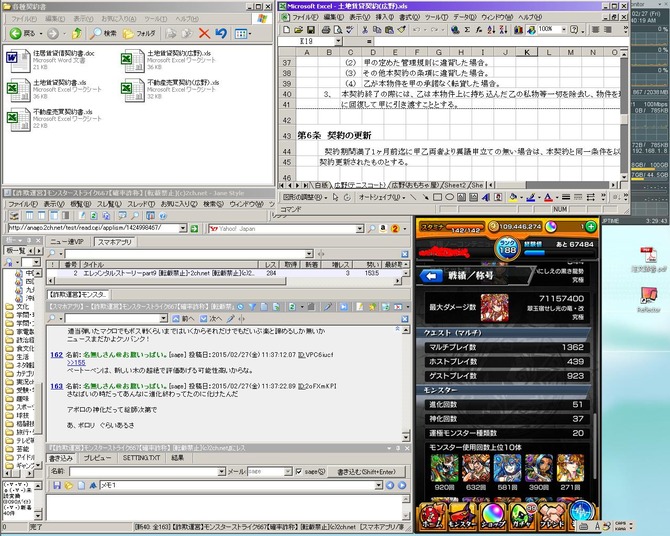Open Excel's 挿入(I) menu

click(x=384, y=17)
